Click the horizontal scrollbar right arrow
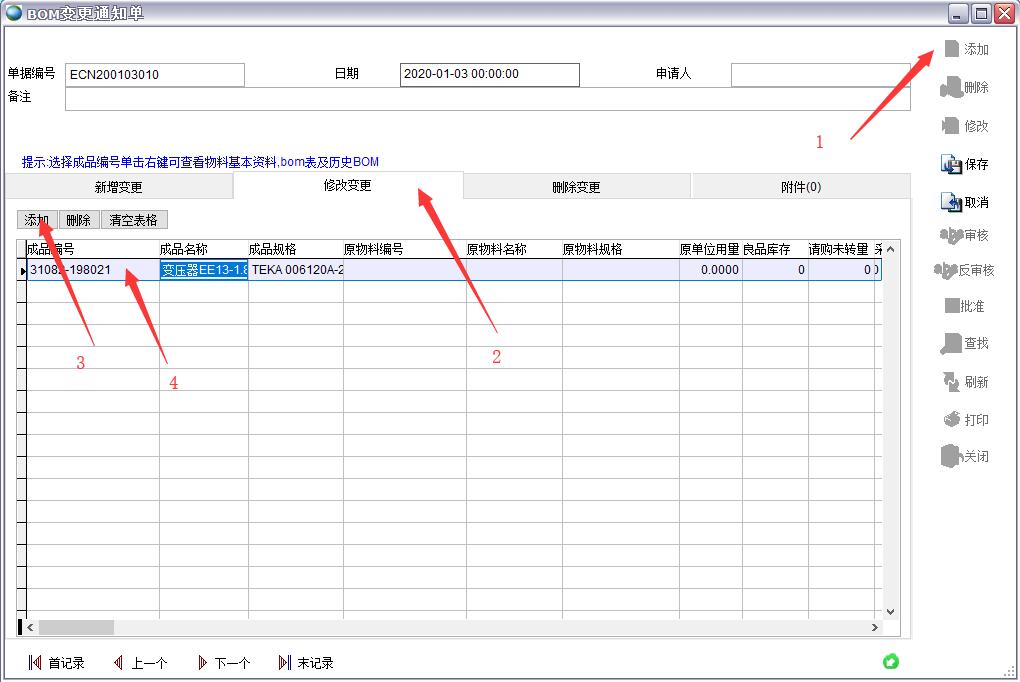The width and height of the screenshot is (1020, 682). point(875,628)
